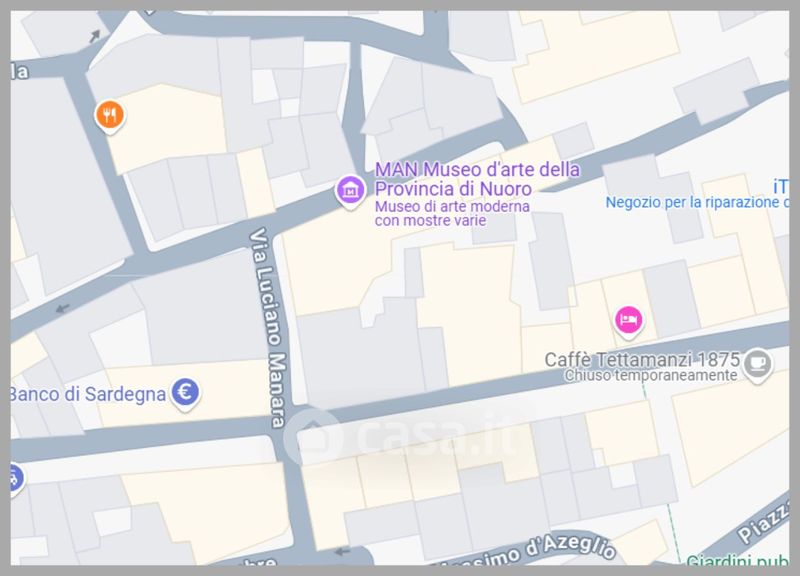The width and height of the screenshot is (800, 576).
Task: Click the partial blue pin at left edge
Action: pos(14,477)
